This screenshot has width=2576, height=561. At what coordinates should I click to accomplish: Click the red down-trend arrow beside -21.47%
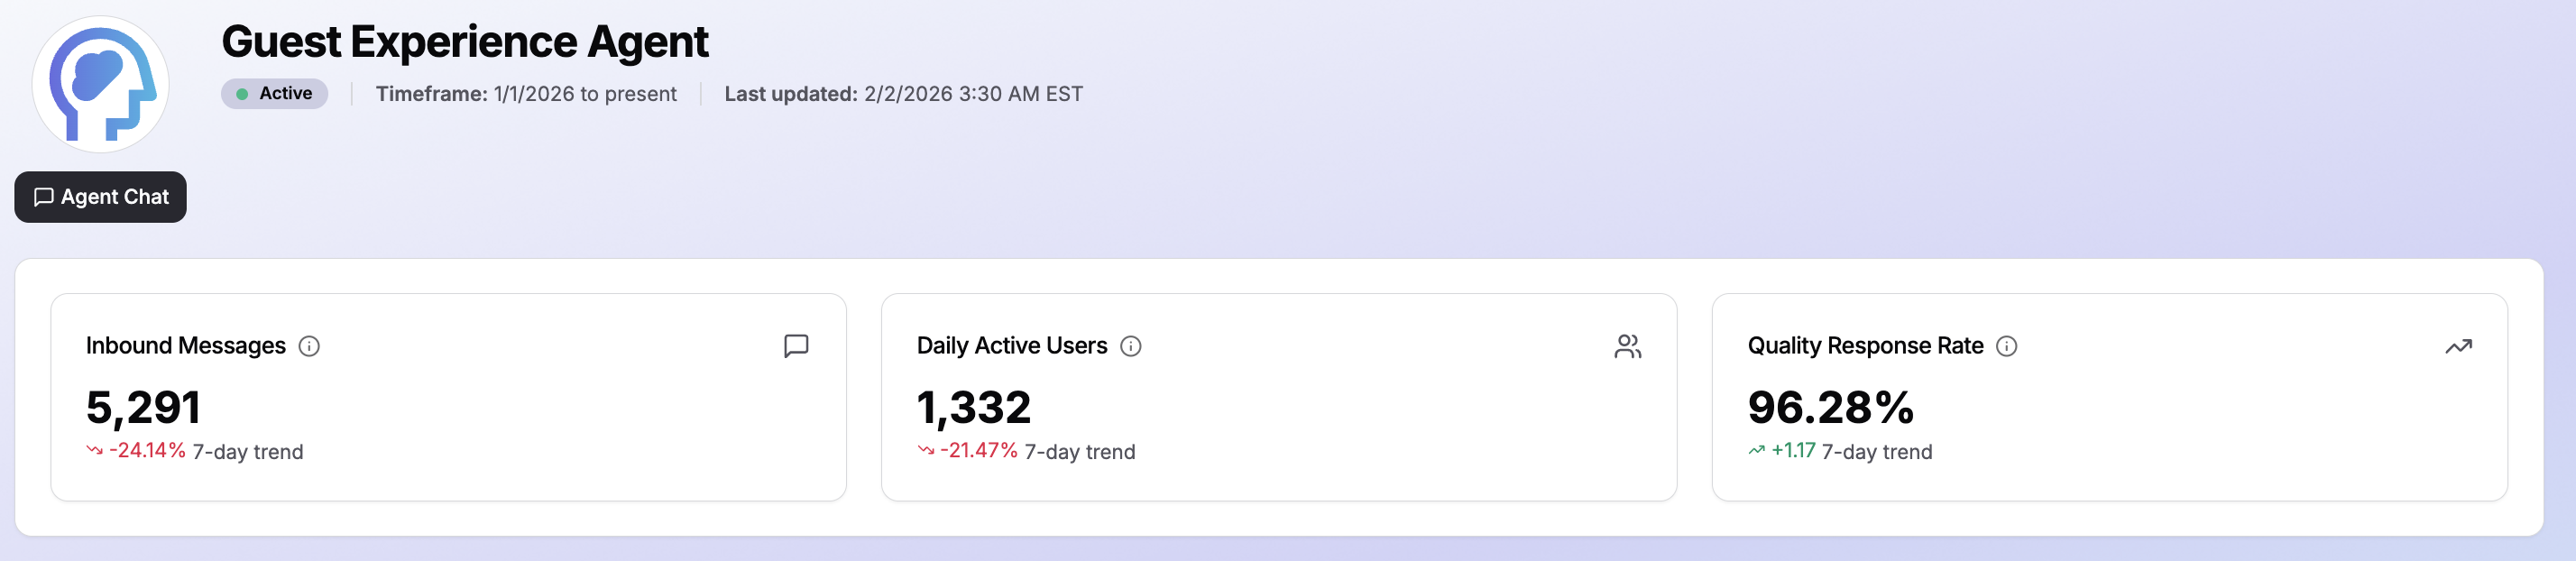[x=926, y=451]
